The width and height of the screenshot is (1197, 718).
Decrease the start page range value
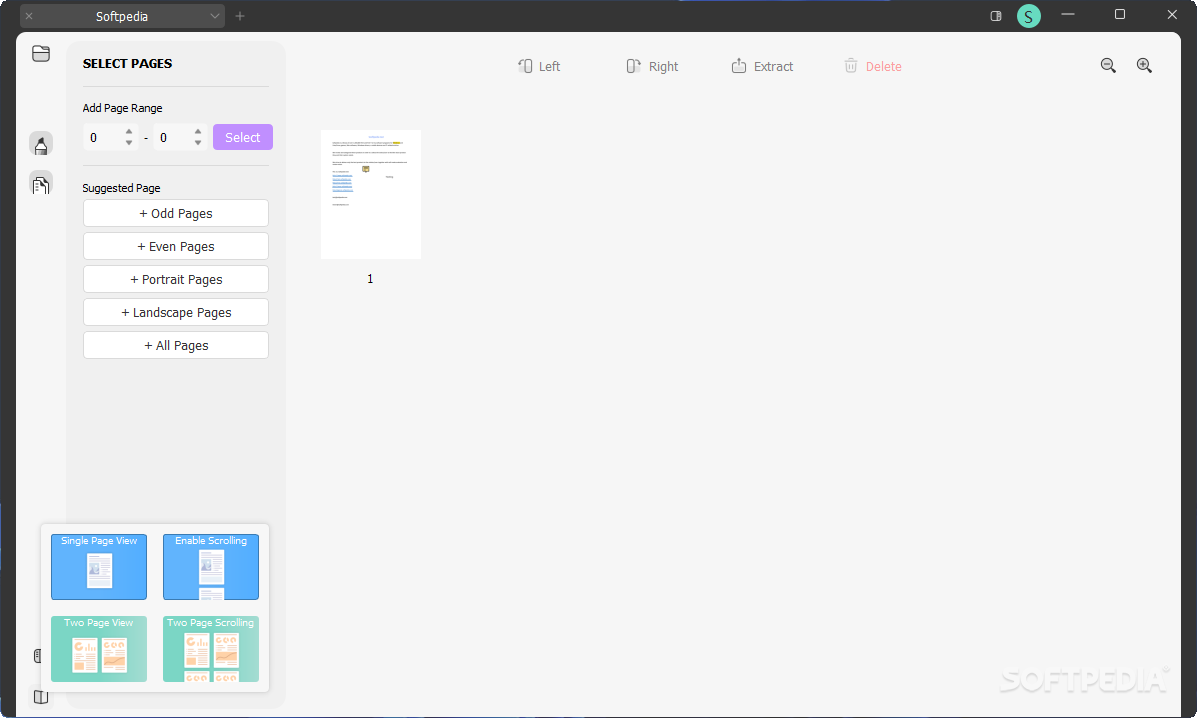point(129,143)
